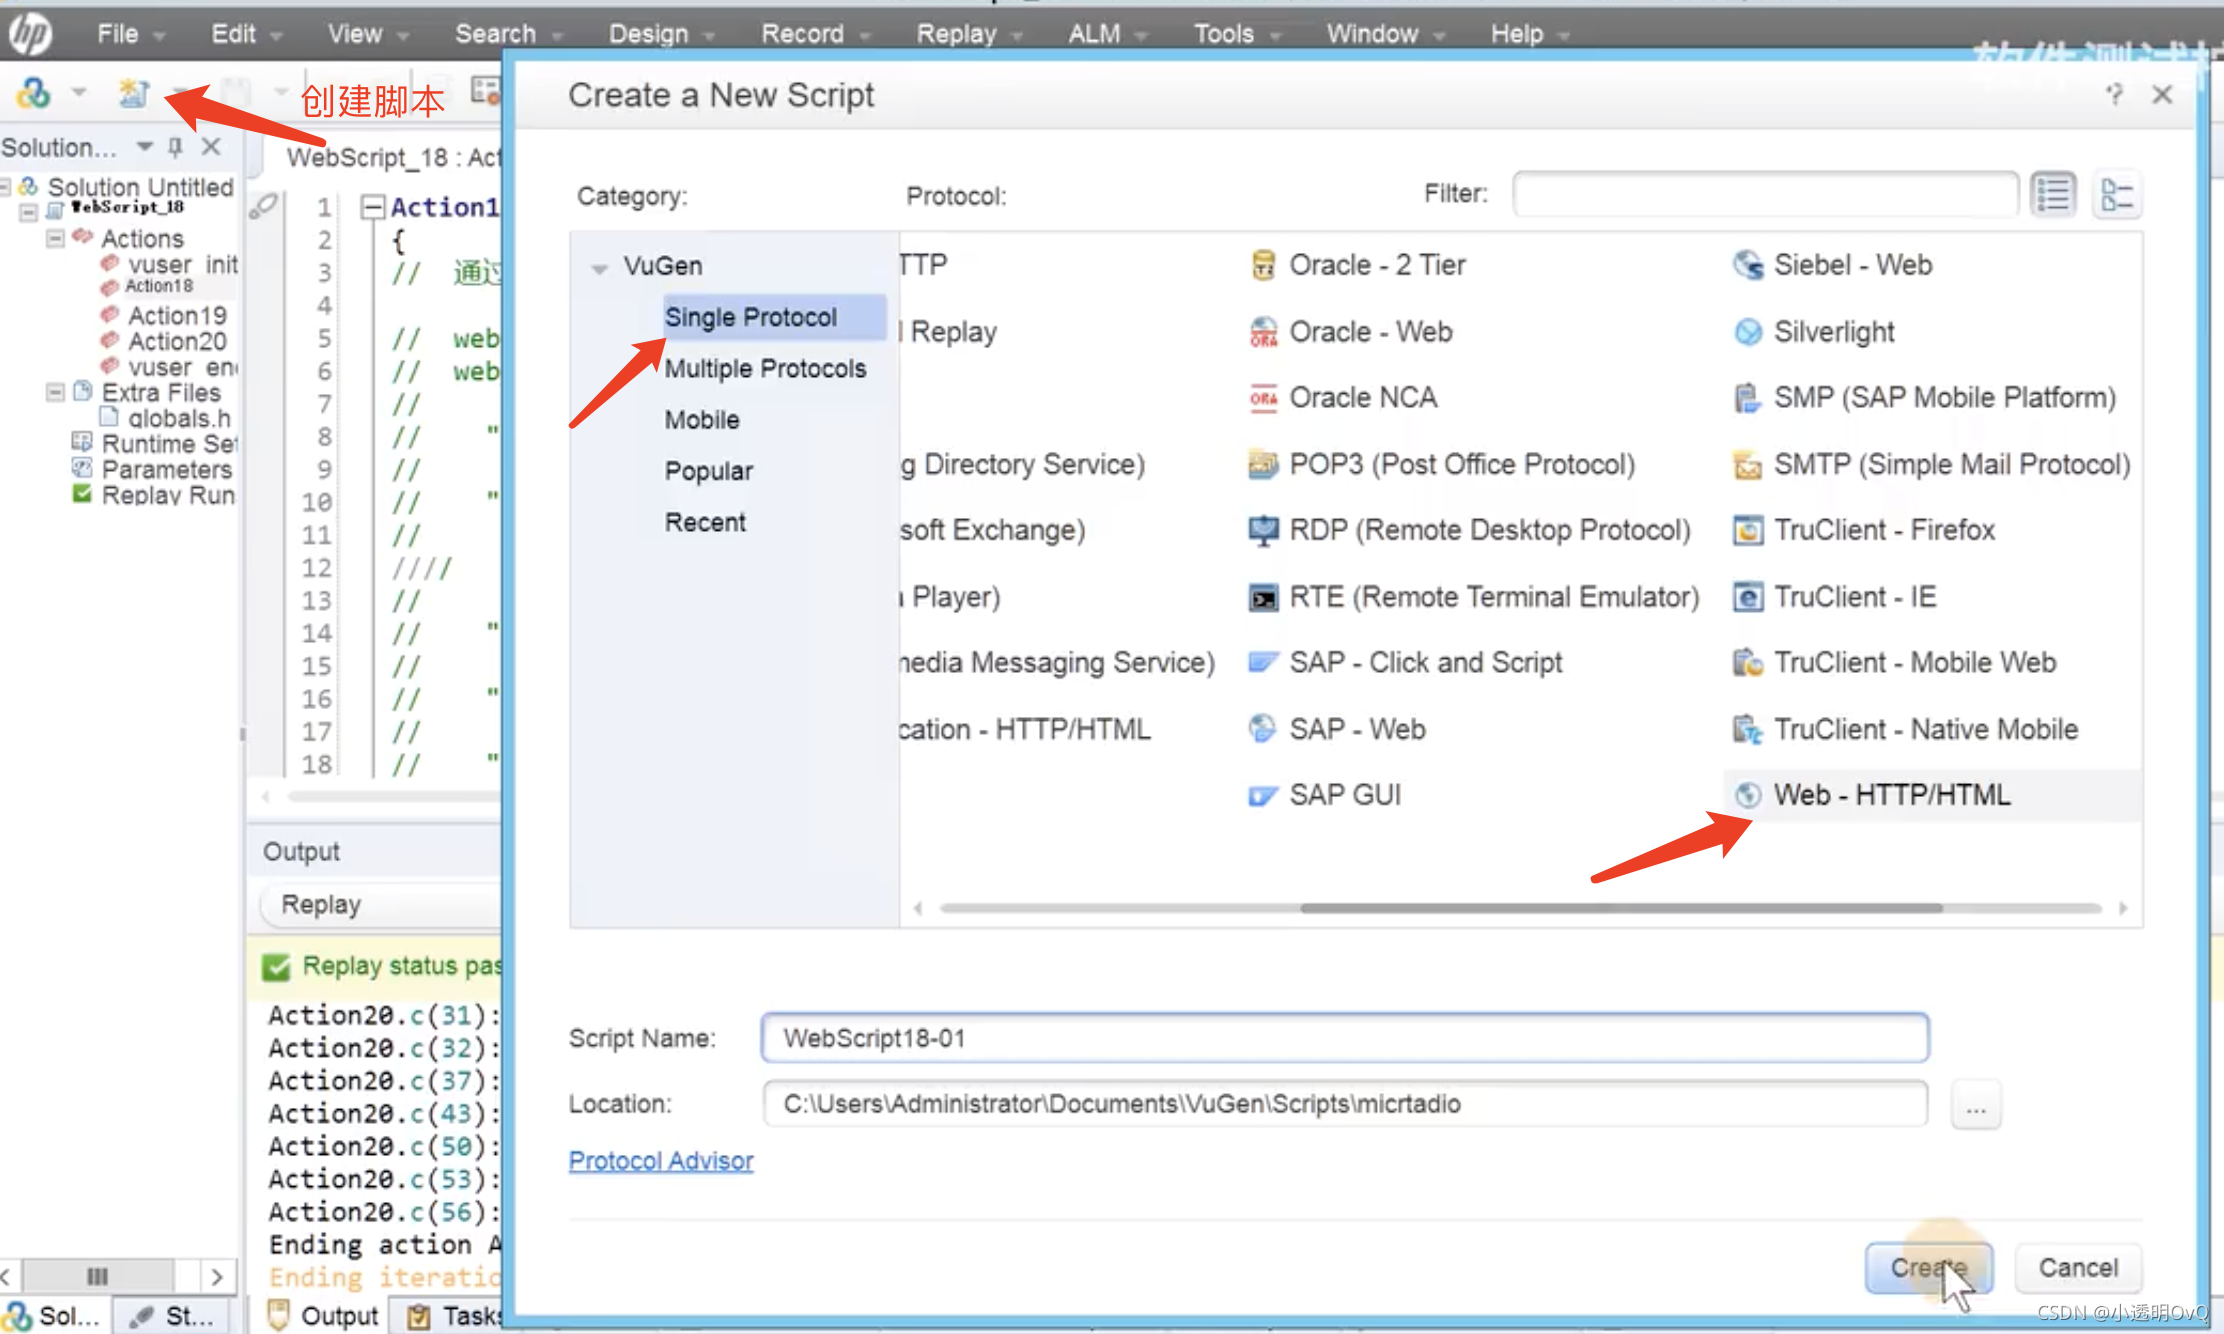
Task: Click the Script Name input field
Action: (1344, 1038)
